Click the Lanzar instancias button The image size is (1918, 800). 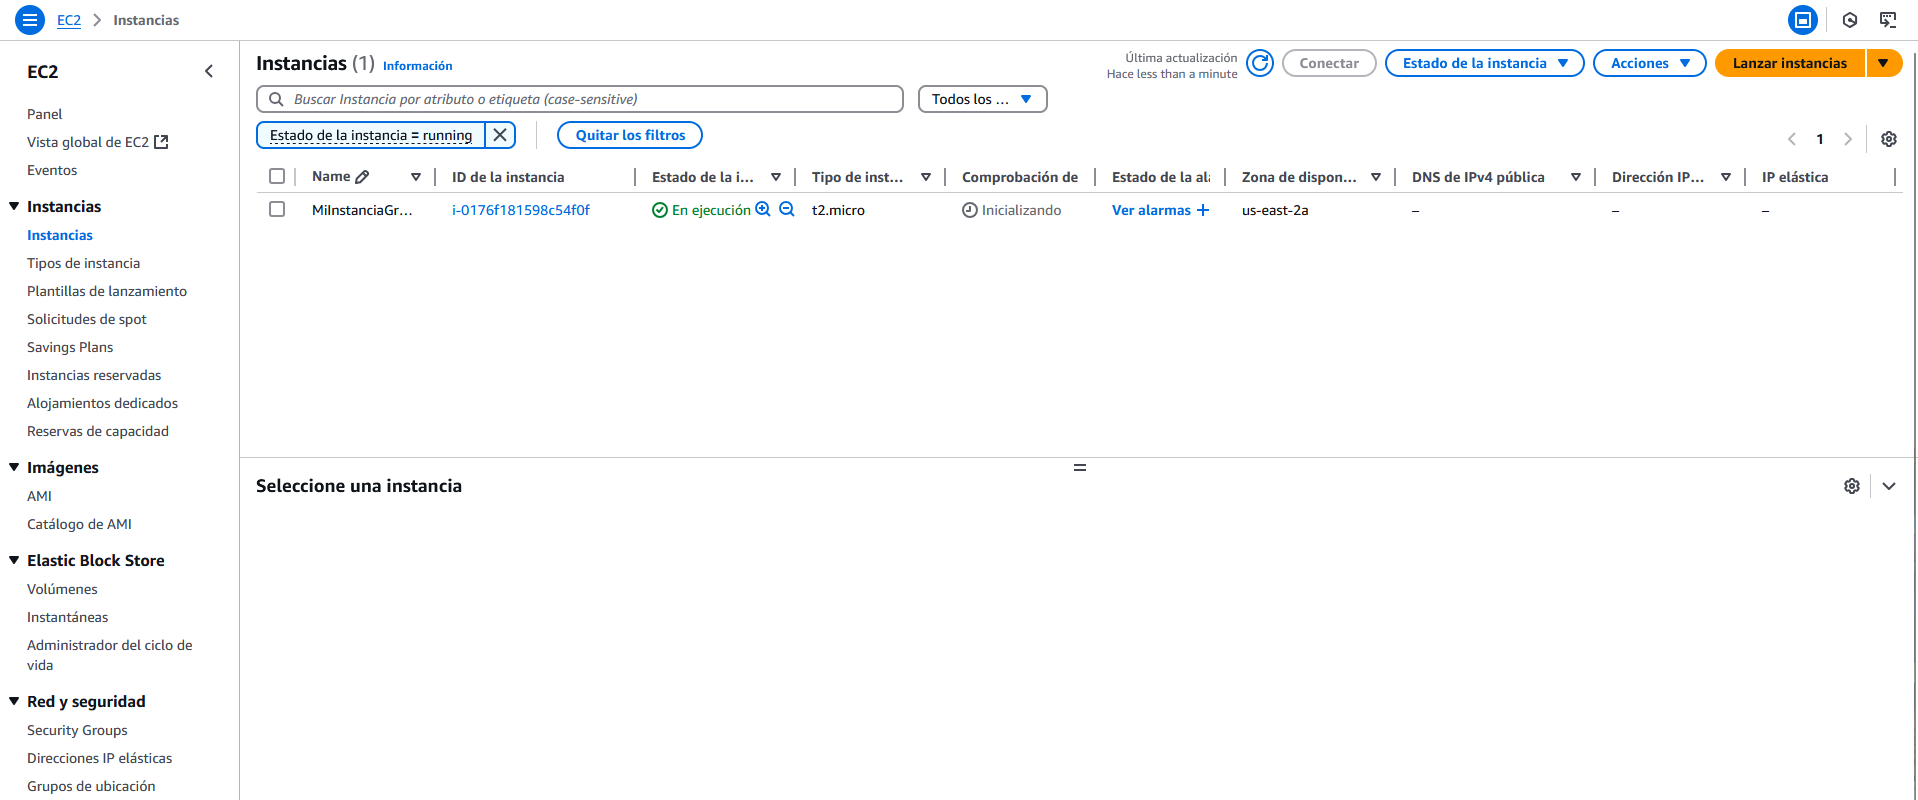point(1790,63)
